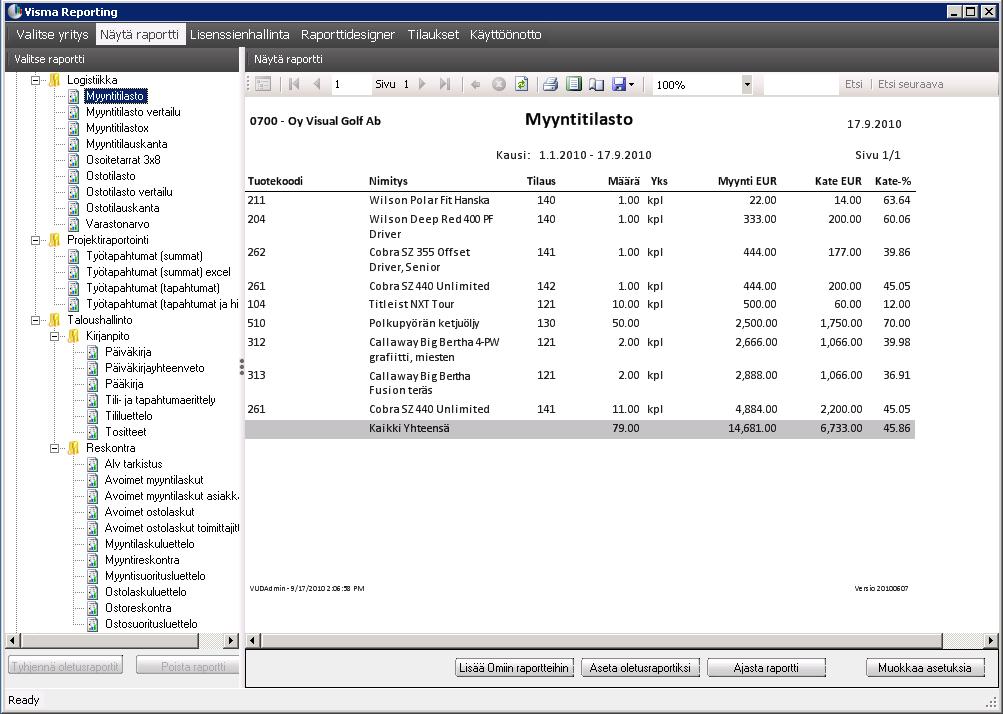The image size is (1003, 714).
Task: Click the Päiväkirja report icon
Action: (93, 352)
